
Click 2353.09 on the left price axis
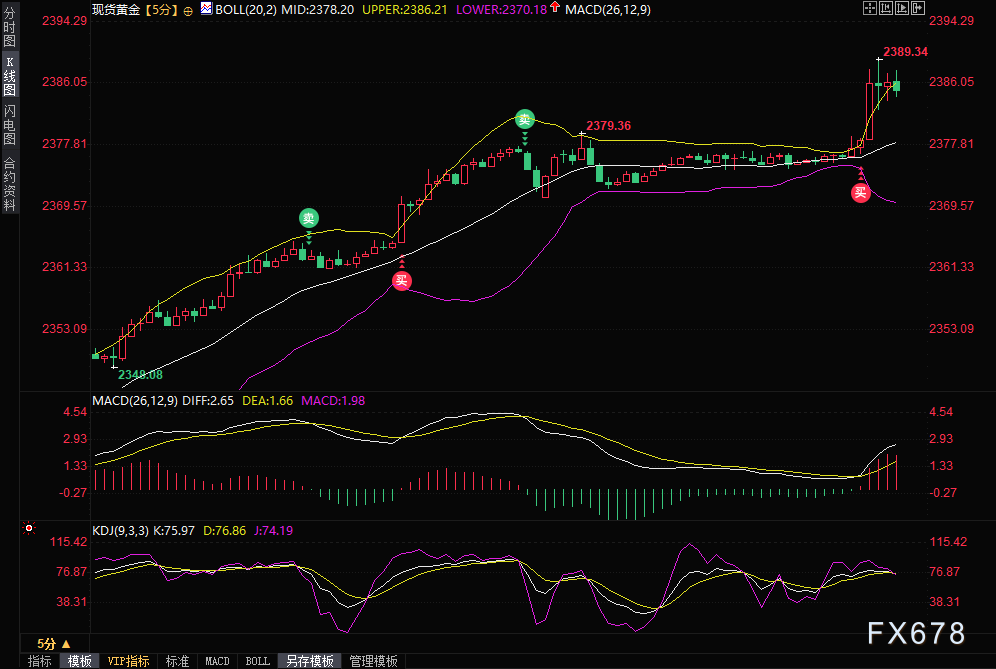(x=64, y=329)
